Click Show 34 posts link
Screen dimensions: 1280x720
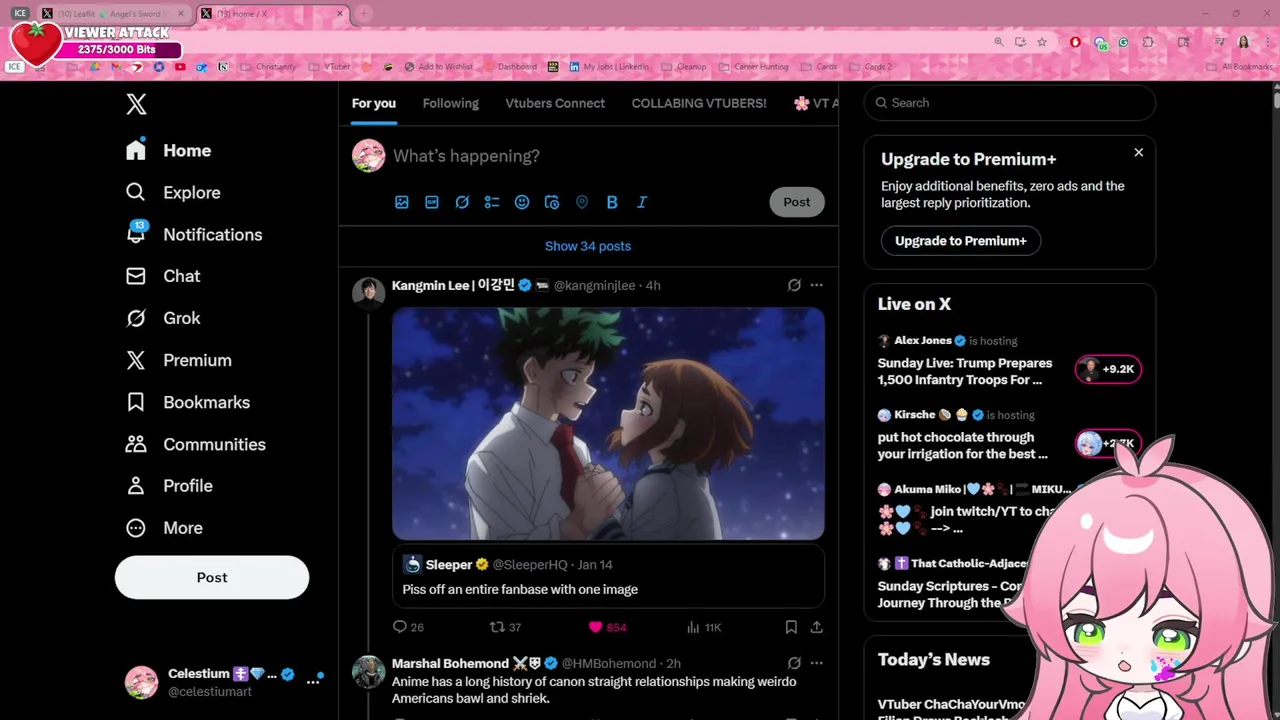(x=588, y=246)
